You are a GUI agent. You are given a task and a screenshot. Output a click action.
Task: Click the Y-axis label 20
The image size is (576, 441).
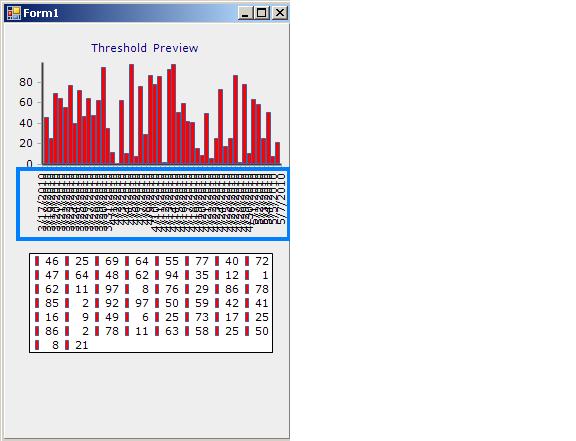(x=26, y=143)
